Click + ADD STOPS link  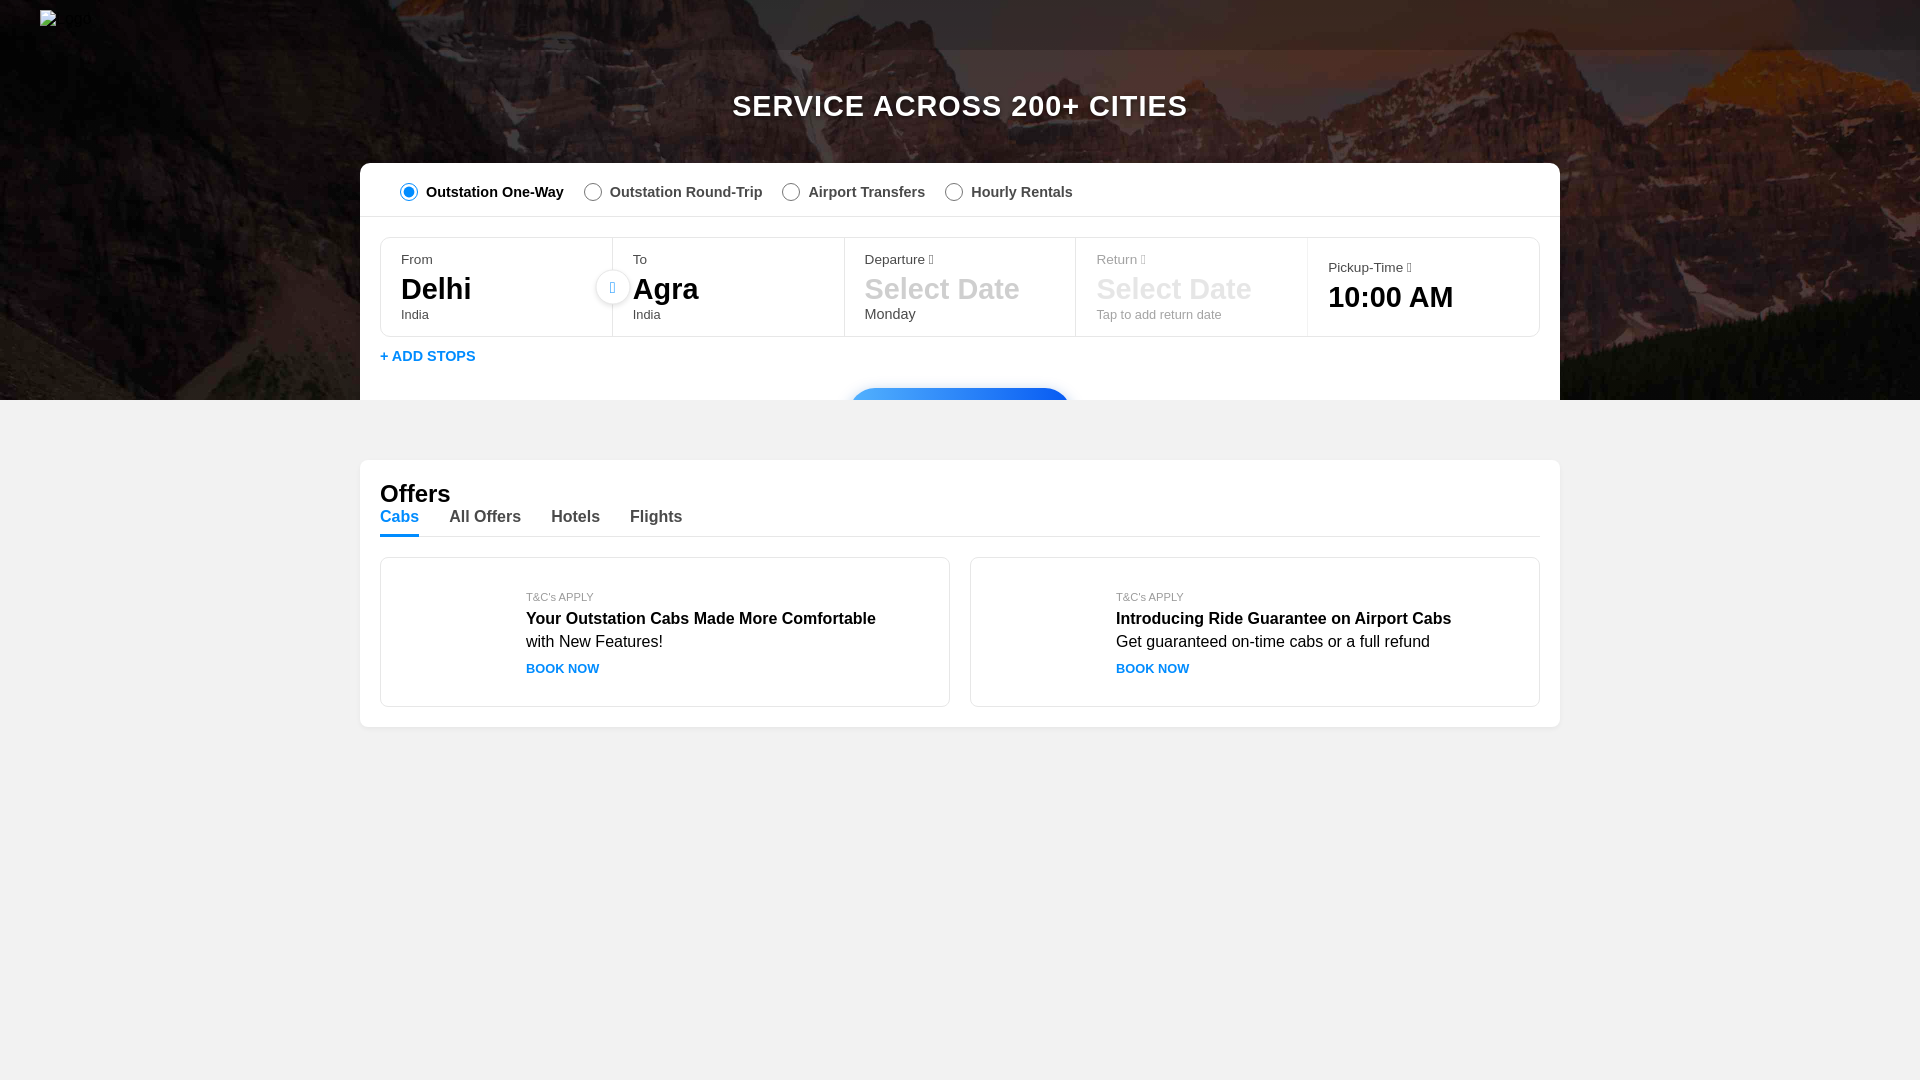pyautogui.click(x=428, y=356)
